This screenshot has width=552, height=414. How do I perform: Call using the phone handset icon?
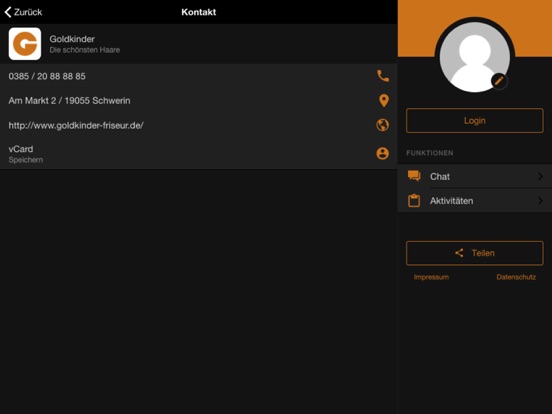pos(383,76)
